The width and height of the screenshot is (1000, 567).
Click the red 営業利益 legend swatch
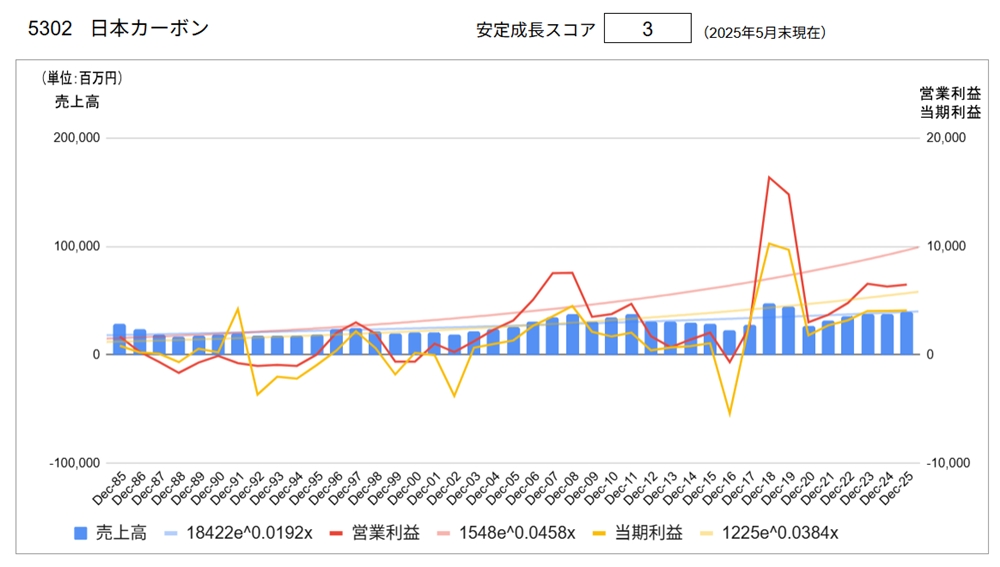click(x=336, y=533)
